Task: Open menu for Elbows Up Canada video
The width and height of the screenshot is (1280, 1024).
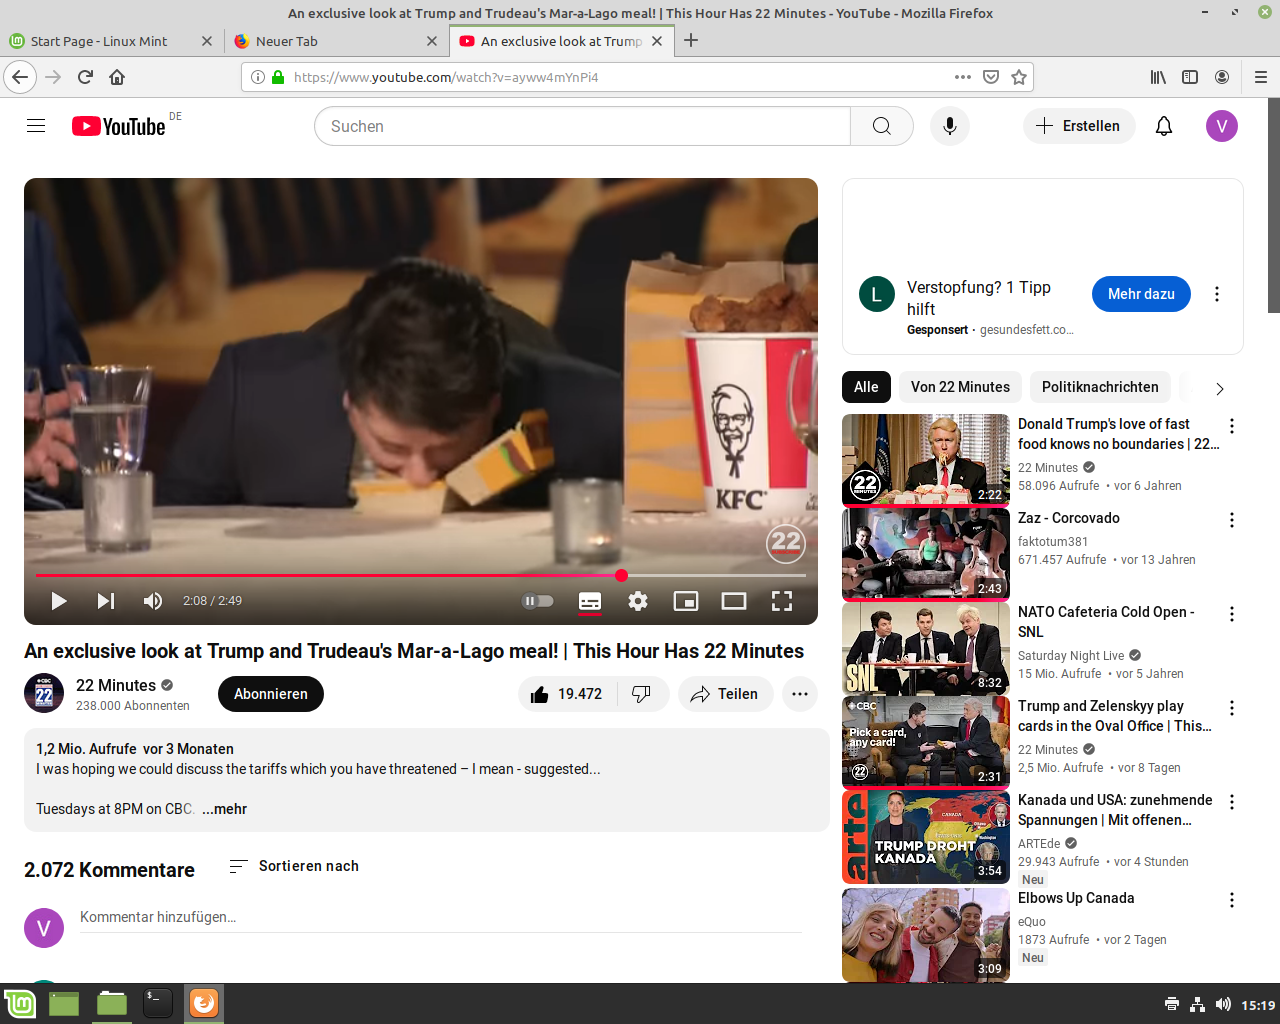Action: click(x=1232, y=900)
